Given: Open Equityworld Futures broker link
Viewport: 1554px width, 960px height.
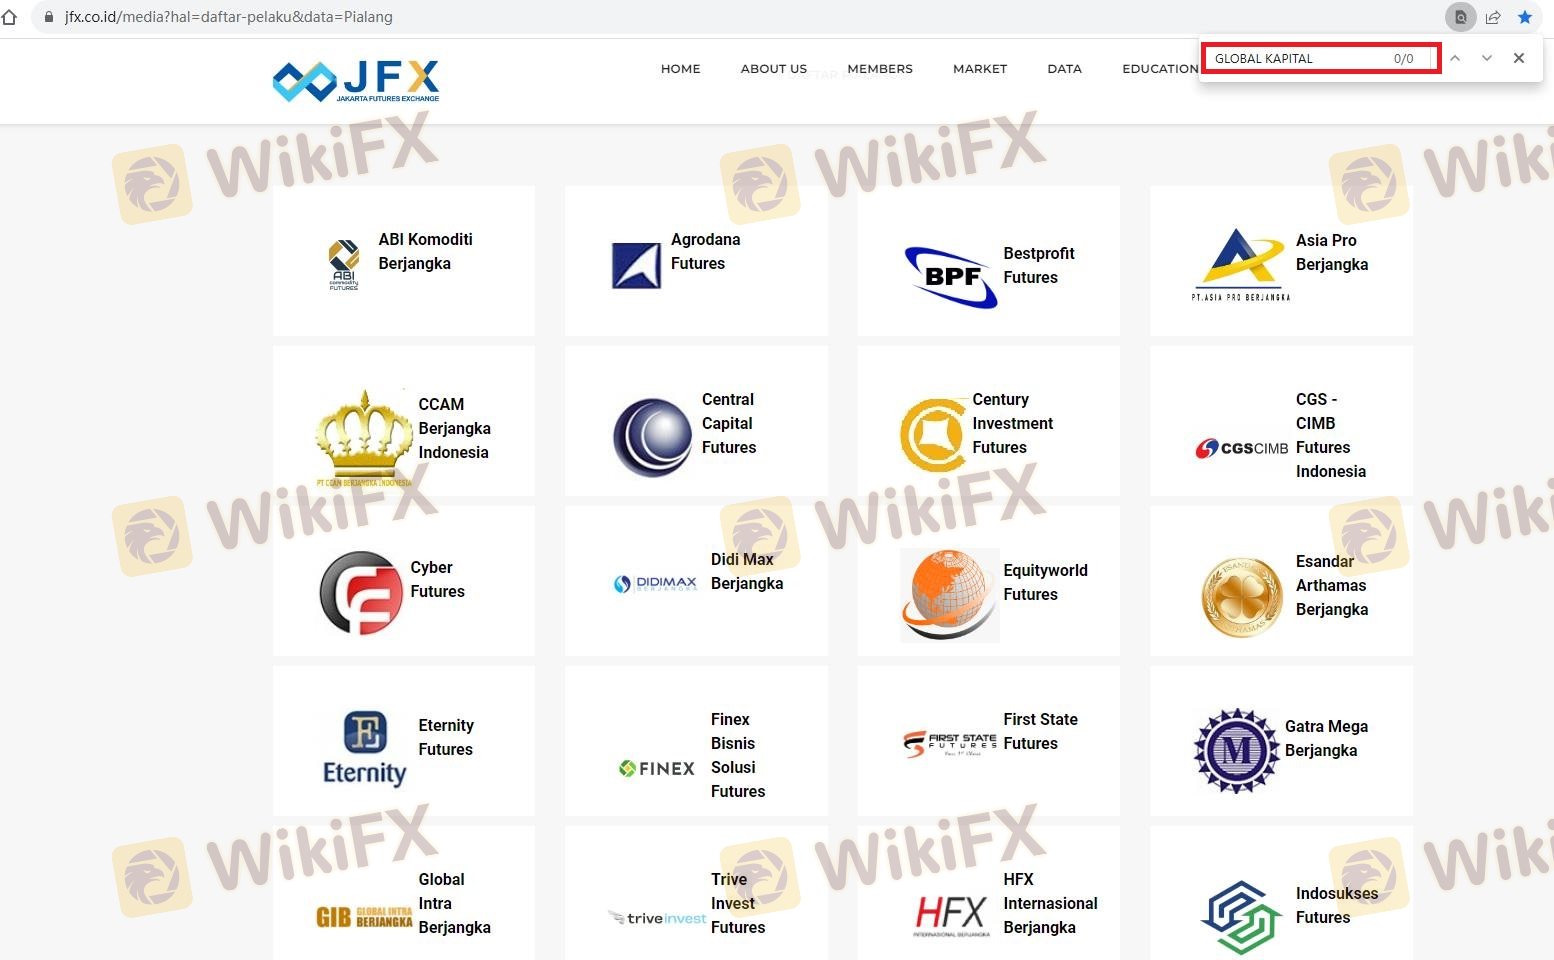Looking at the screenshot, I should tap(1045, 582).
